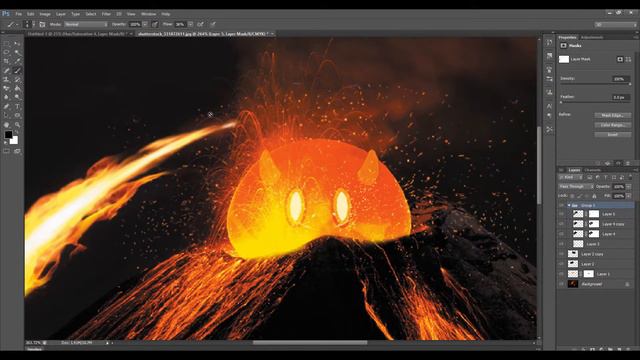640x360 pixels.
Task: Pick the Clone Stamp tool
Action: pyautogui.click(x=7, y=79)
